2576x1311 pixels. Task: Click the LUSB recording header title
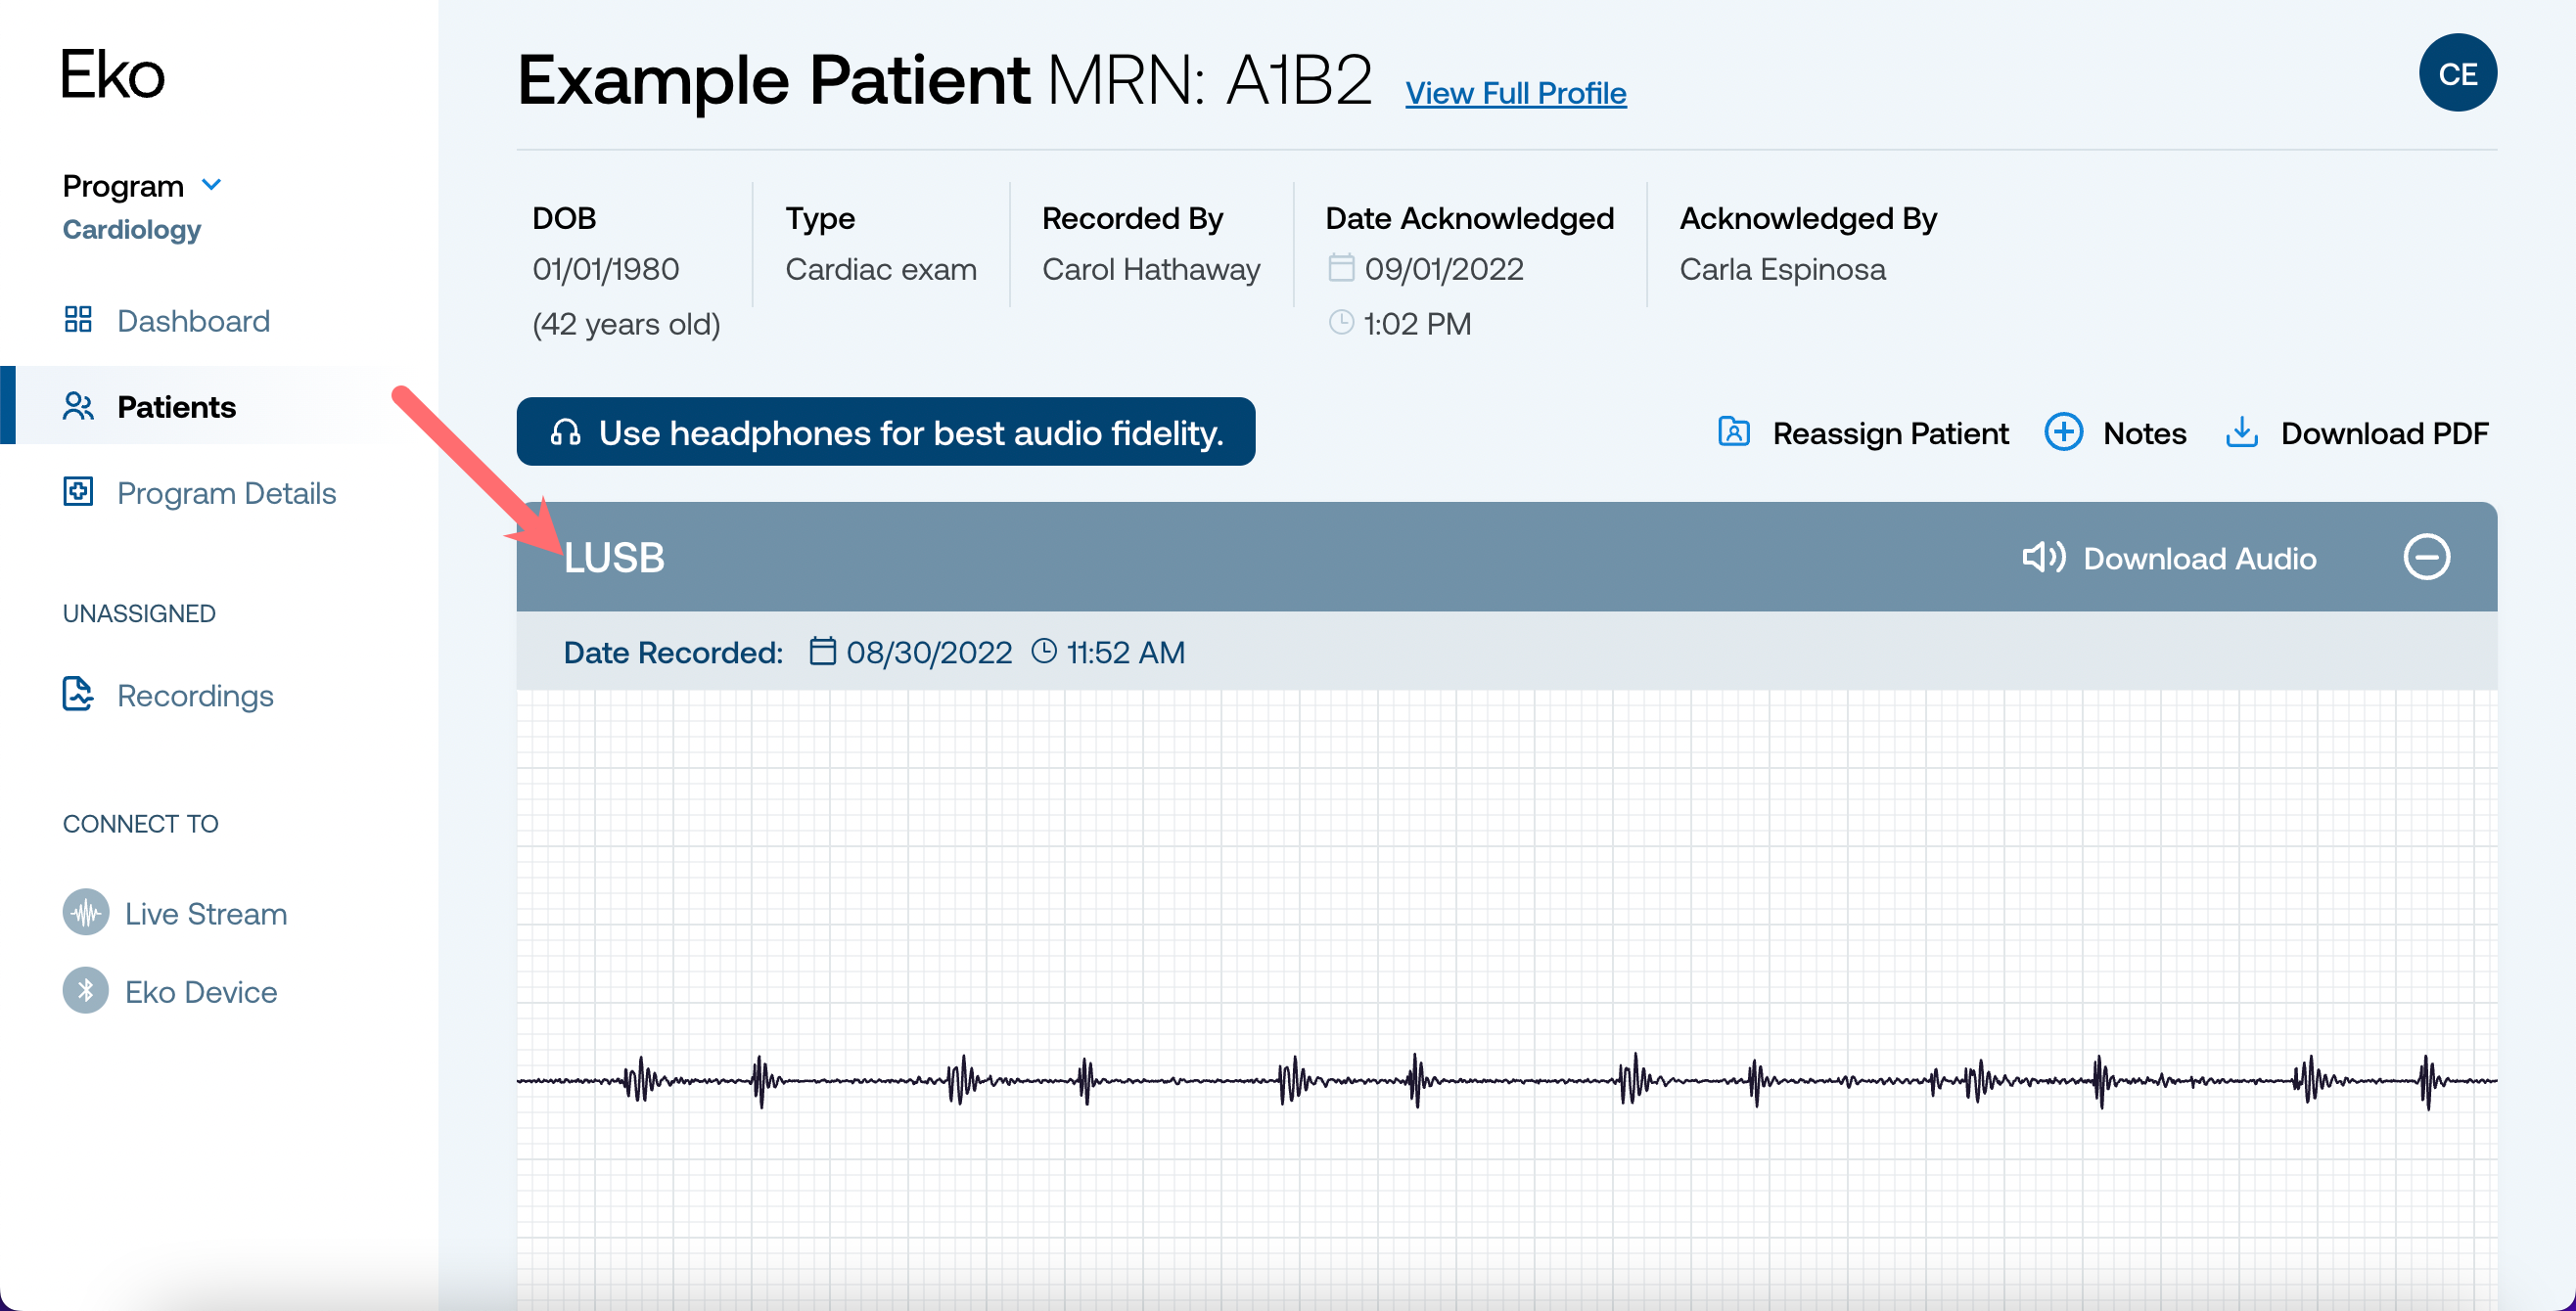click(614, 558)
